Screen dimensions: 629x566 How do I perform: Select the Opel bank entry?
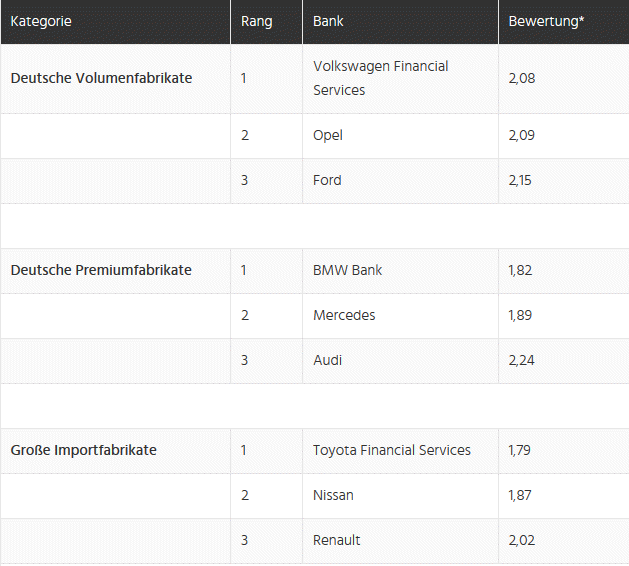[400, 136]
